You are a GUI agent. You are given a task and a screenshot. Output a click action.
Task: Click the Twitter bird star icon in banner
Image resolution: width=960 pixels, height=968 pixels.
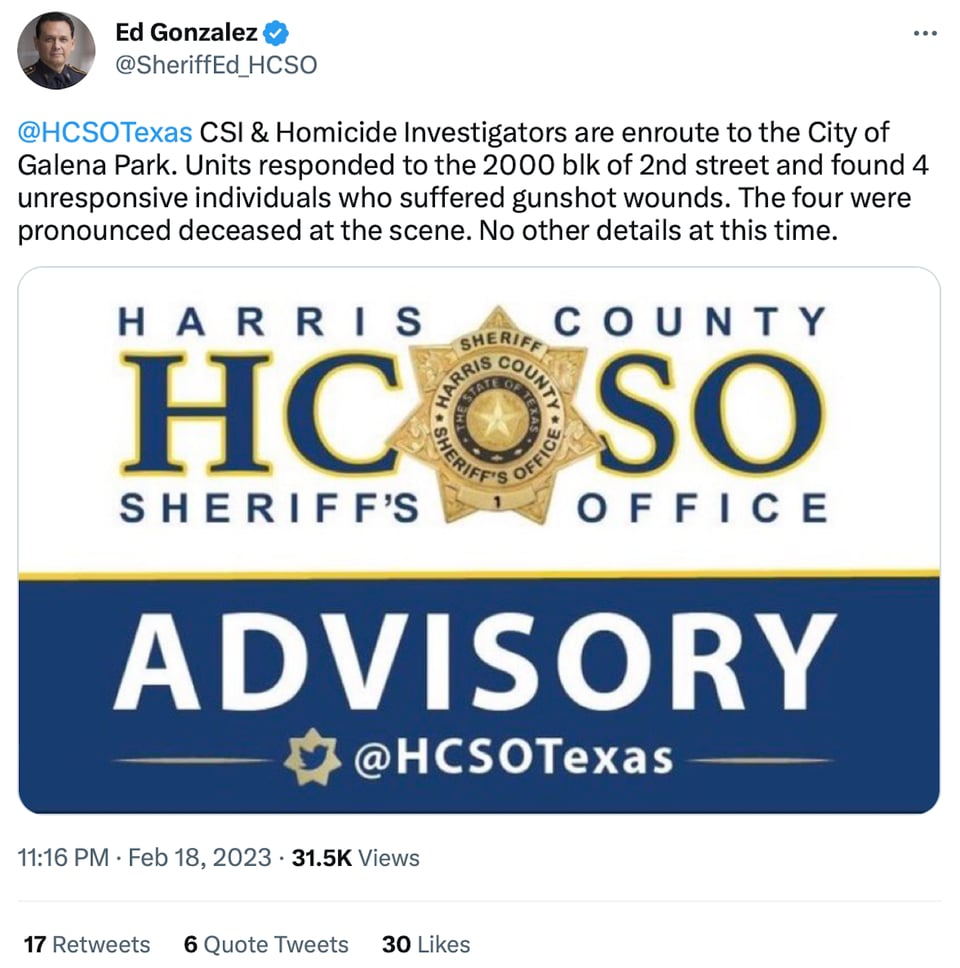tap(312, 756)
